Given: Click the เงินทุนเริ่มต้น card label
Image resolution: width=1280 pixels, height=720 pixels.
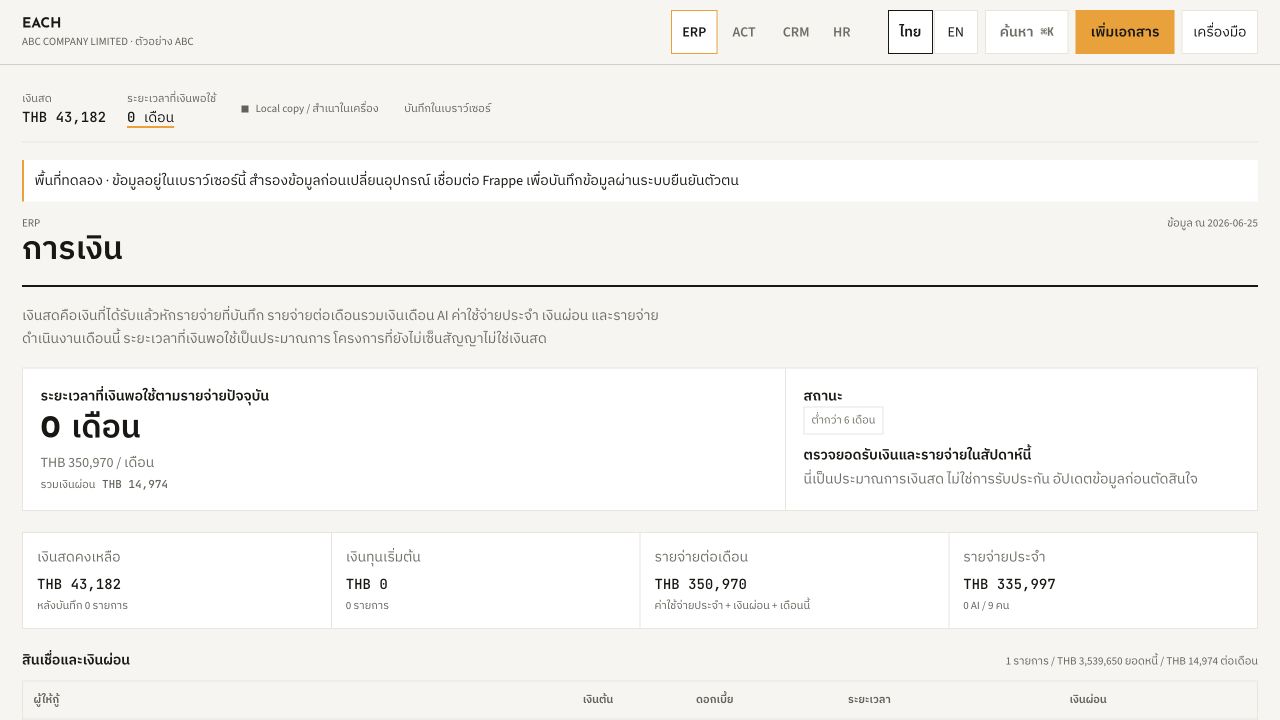Looking at the screenshot, I should pos(383,557).
